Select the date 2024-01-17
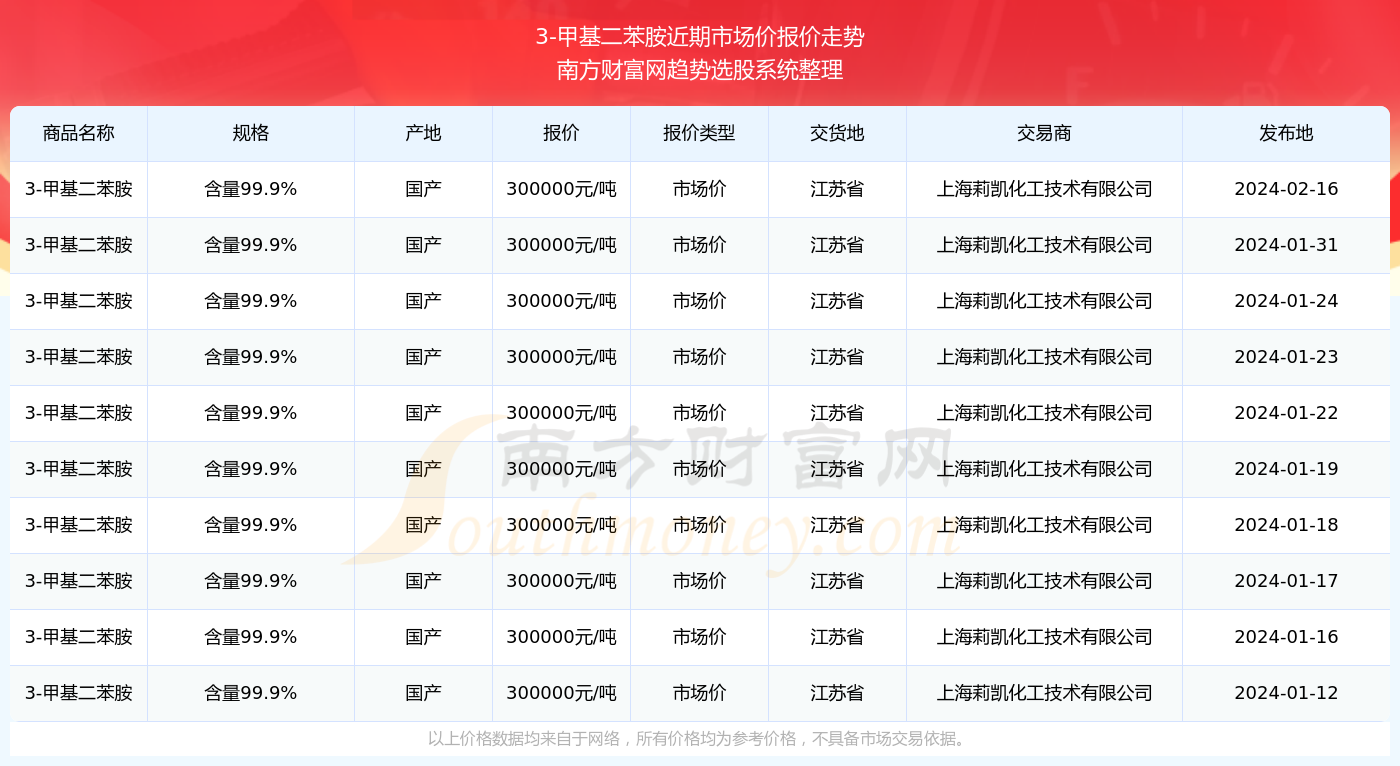The image size is (1400, 766). click(x=1286, y=581)
